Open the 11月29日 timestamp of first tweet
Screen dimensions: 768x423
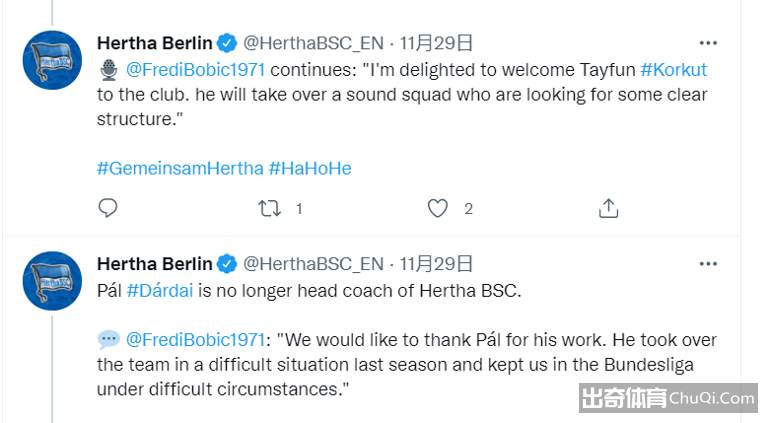[436, 43]
